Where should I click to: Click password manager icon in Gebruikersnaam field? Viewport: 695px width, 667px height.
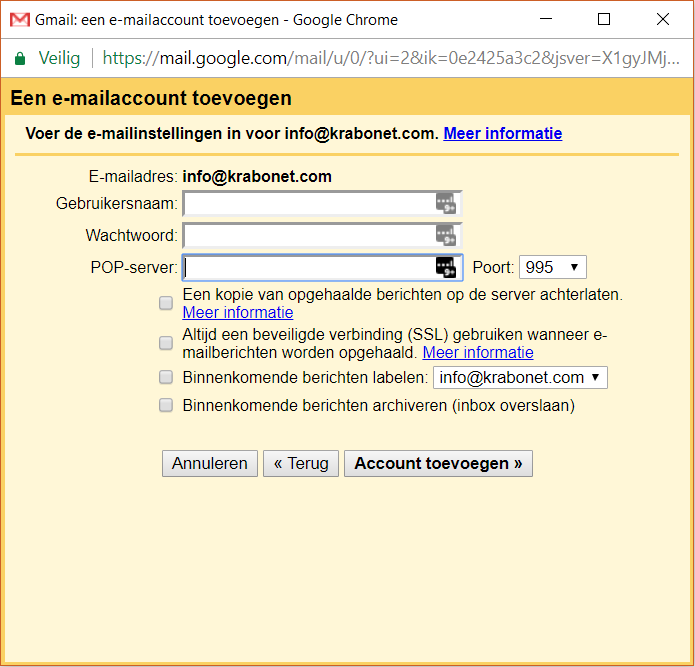(x=445, y=204)
